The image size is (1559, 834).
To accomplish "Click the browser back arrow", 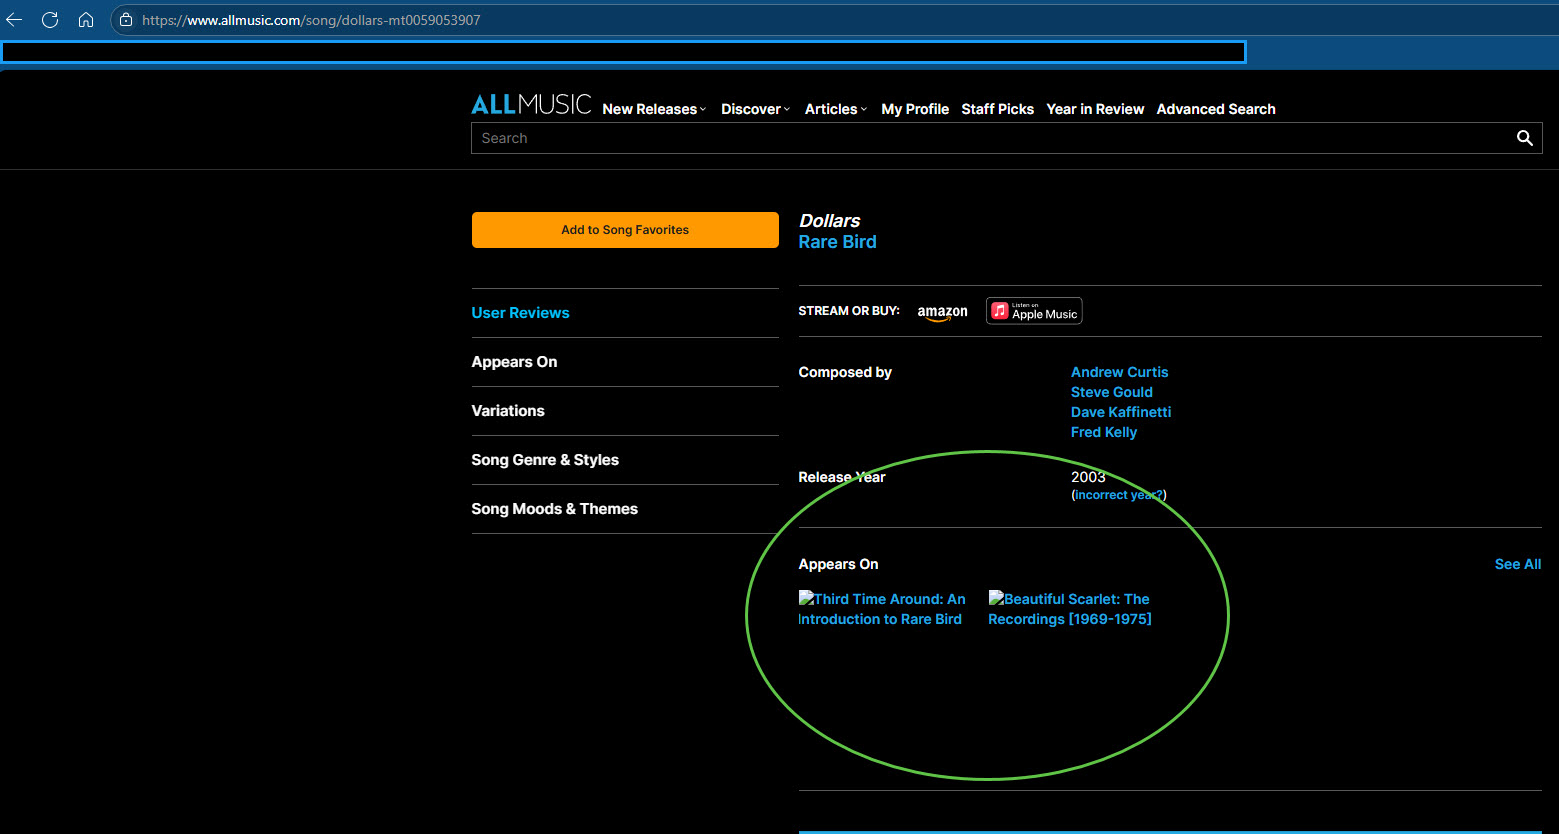I will [x=14, y=20].
